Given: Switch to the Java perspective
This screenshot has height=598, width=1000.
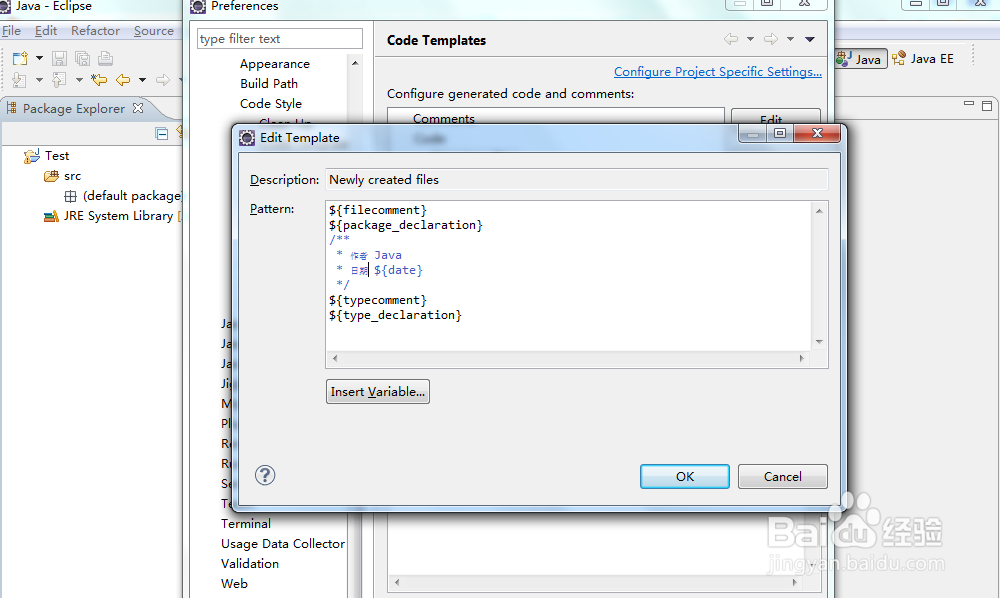Looking at the screenshot, I should tap(860, 59).
